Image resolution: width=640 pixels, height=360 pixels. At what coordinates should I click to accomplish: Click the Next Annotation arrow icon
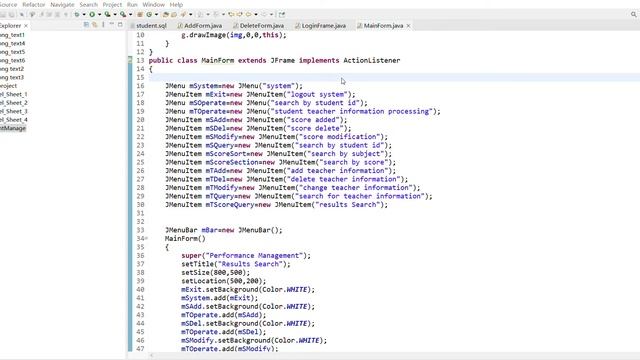coord(200,14)
